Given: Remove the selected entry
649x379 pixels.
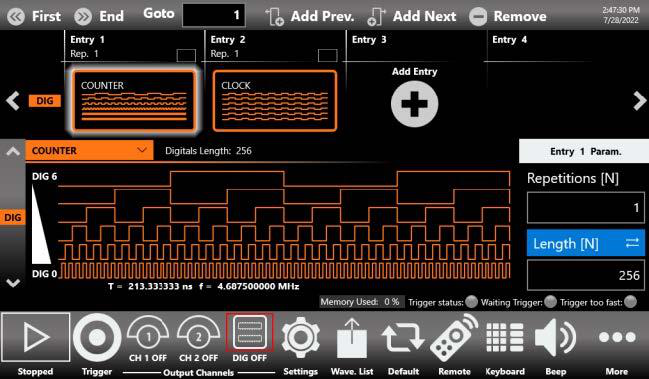Looking at the screenshot, I should 508,17.
